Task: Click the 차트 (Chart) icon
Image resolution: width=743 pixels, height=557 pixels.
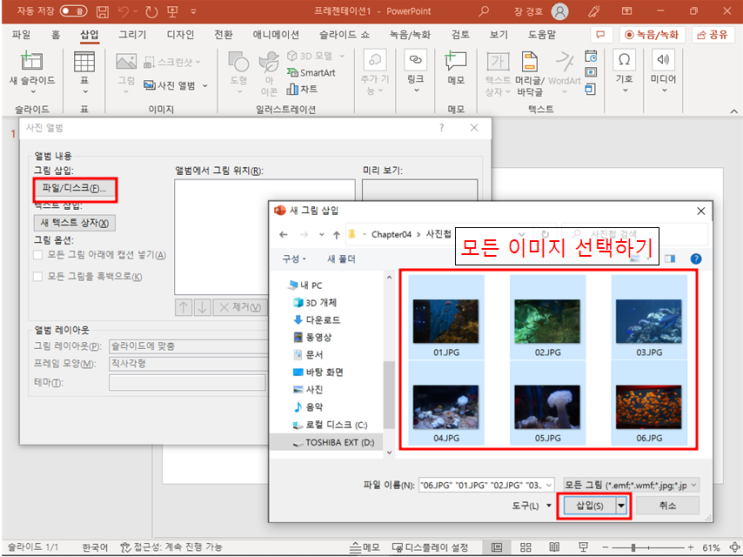Action: tap(304, 88)
